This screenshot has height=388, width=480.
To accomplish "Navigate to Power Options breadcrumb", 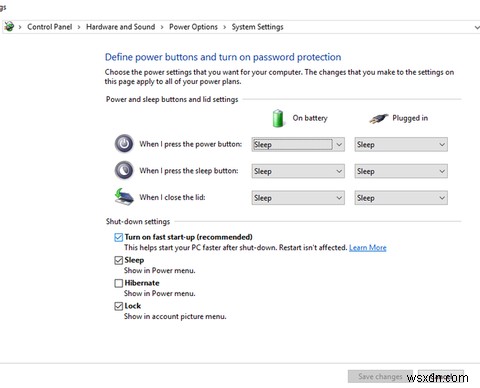I will pyautogui.click(x=193, y=27).
